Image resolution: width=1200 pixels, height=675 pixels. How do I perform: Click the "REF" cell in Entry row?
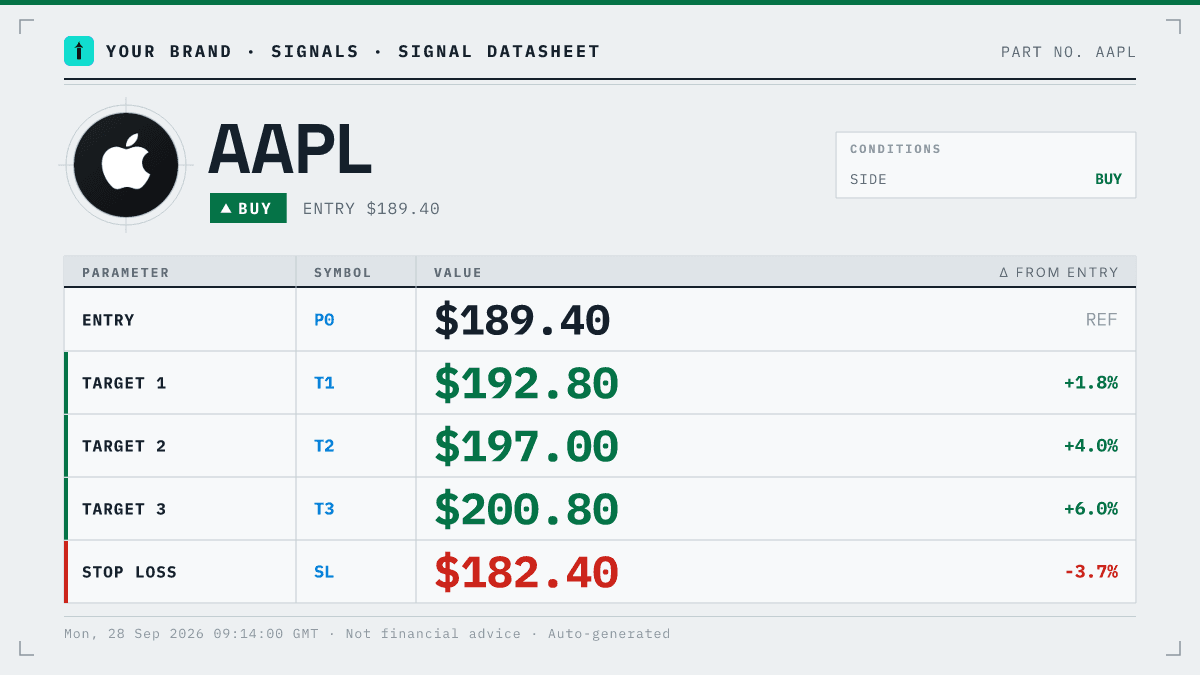click(1102, 320)
